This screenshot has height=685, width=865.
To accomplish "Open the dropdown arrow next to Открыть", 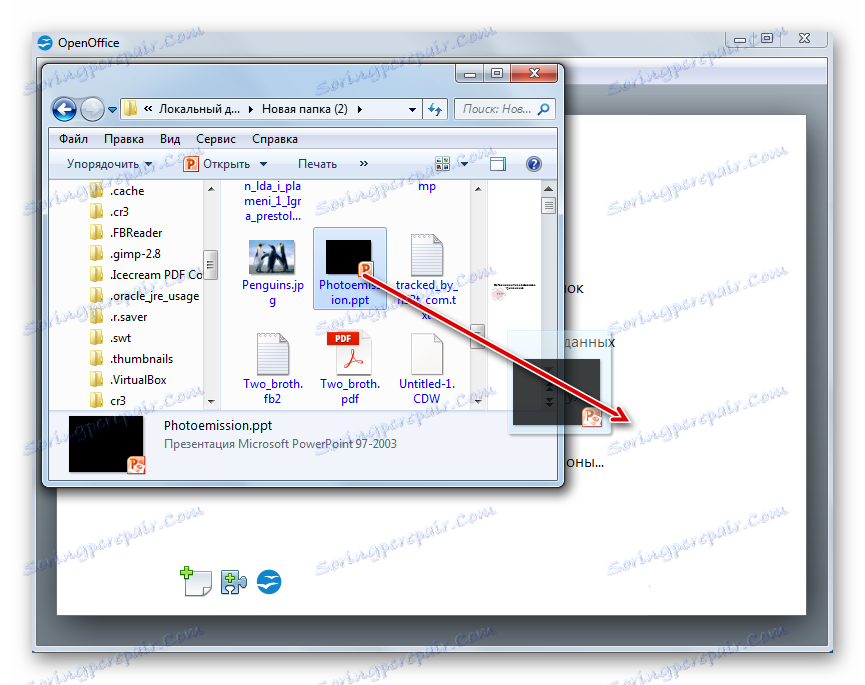I will (263, 164).
